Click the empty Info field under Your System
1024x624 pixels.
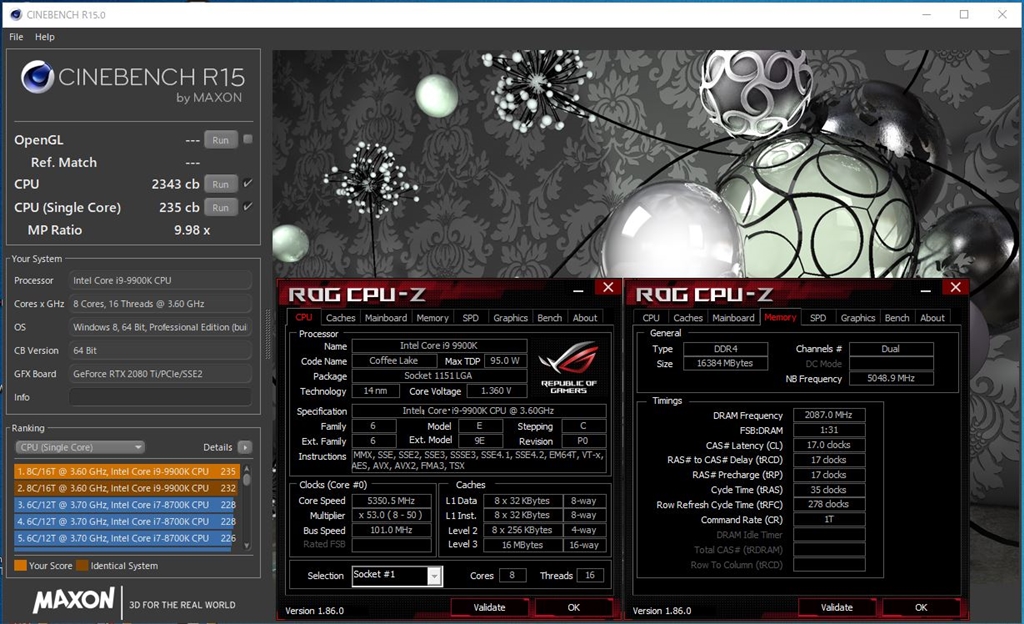(160, 397)
